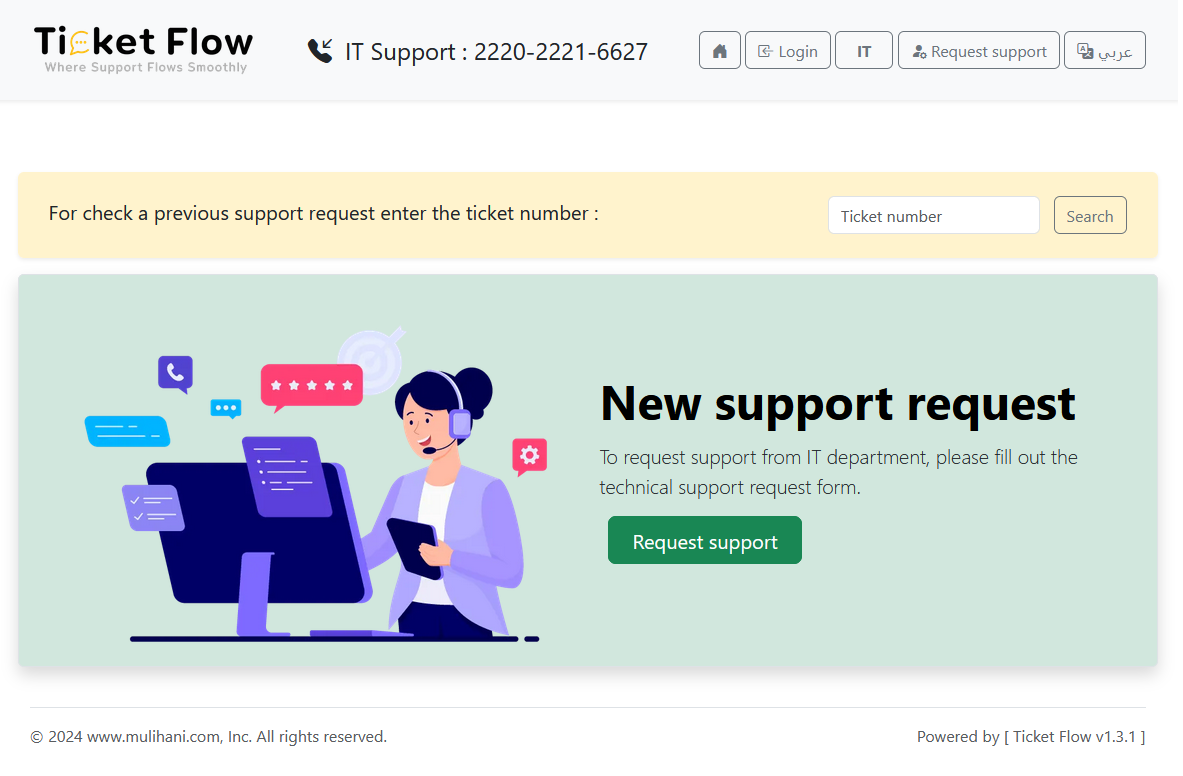
Task: Click the purple phone chat bubble icon
Action: pyautogui.click(x=177, y=375)
